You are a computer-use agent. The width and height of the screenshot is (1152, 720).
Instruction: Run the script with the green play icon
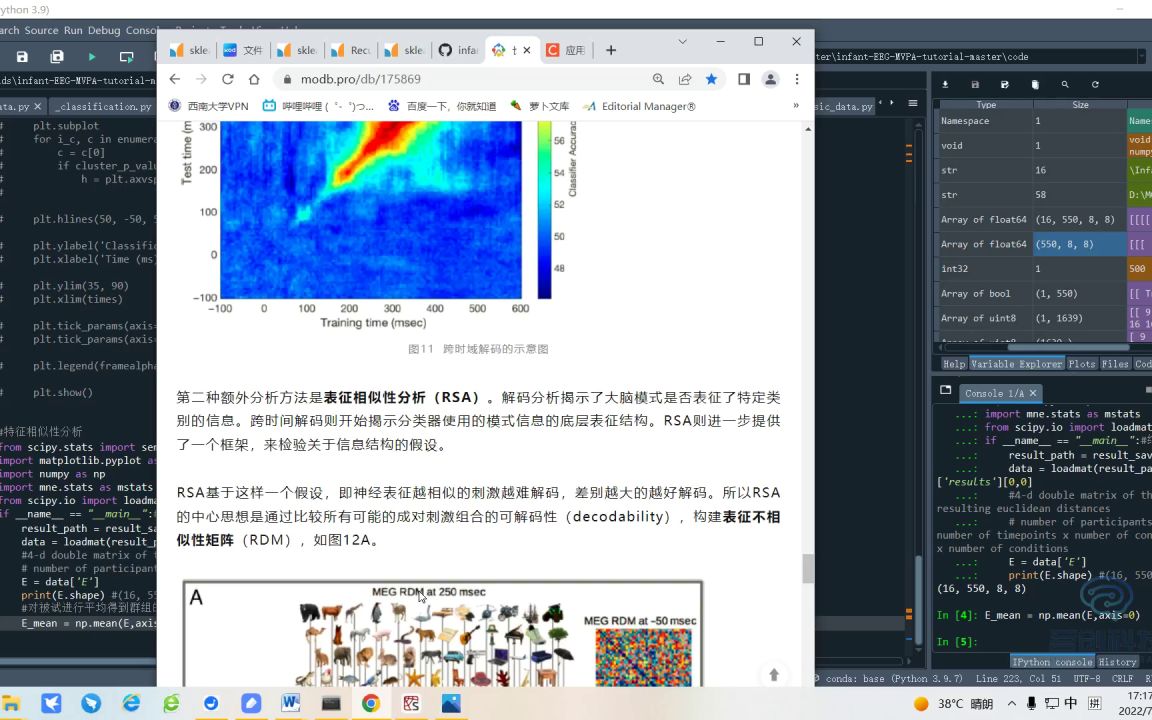[x=90, y=57]
